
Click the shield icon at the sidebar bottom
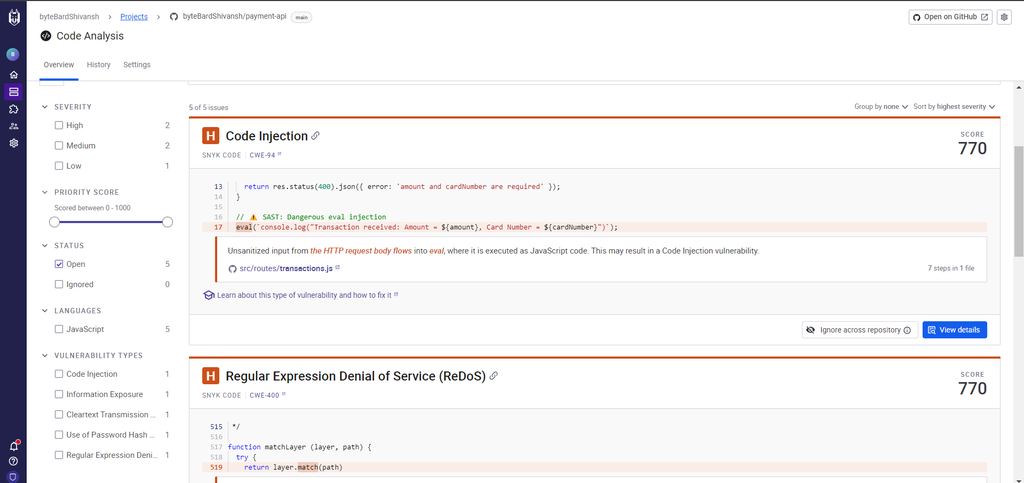coord(14,477)
